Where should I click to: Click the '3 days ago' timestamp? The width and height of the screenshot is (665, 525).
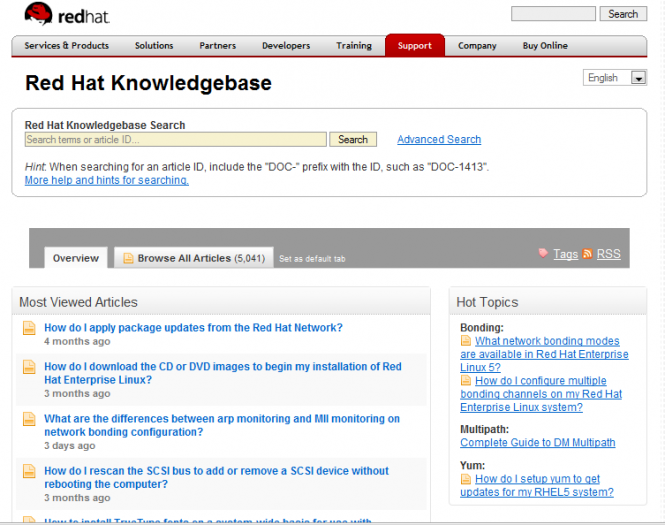point(70,446)
